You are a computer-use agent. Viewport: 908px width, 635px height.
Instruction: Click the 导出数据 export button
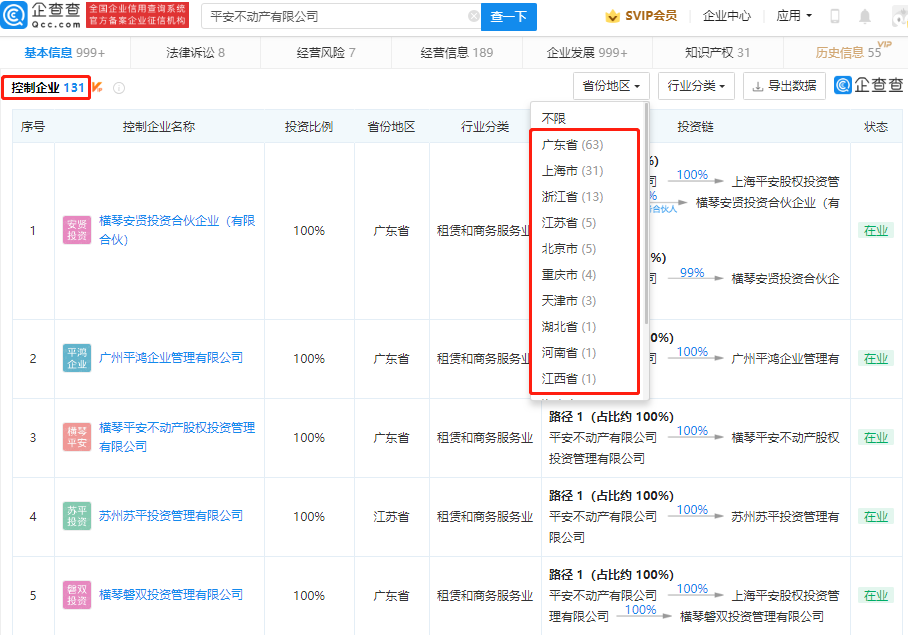[x=784, y=86]
